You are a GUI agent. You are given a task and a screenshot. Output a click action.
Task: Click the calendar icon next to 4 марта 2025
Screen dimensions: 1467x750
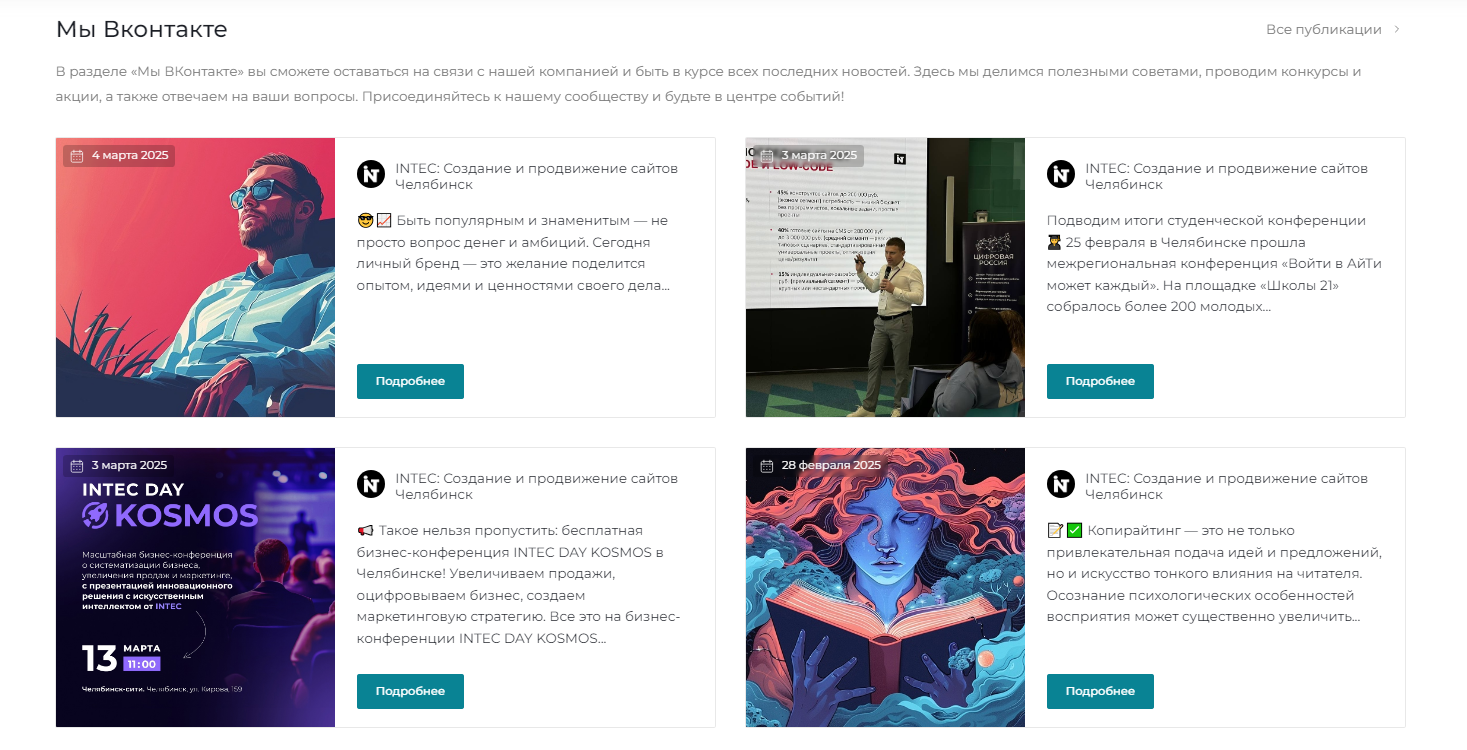pos(77,156)
